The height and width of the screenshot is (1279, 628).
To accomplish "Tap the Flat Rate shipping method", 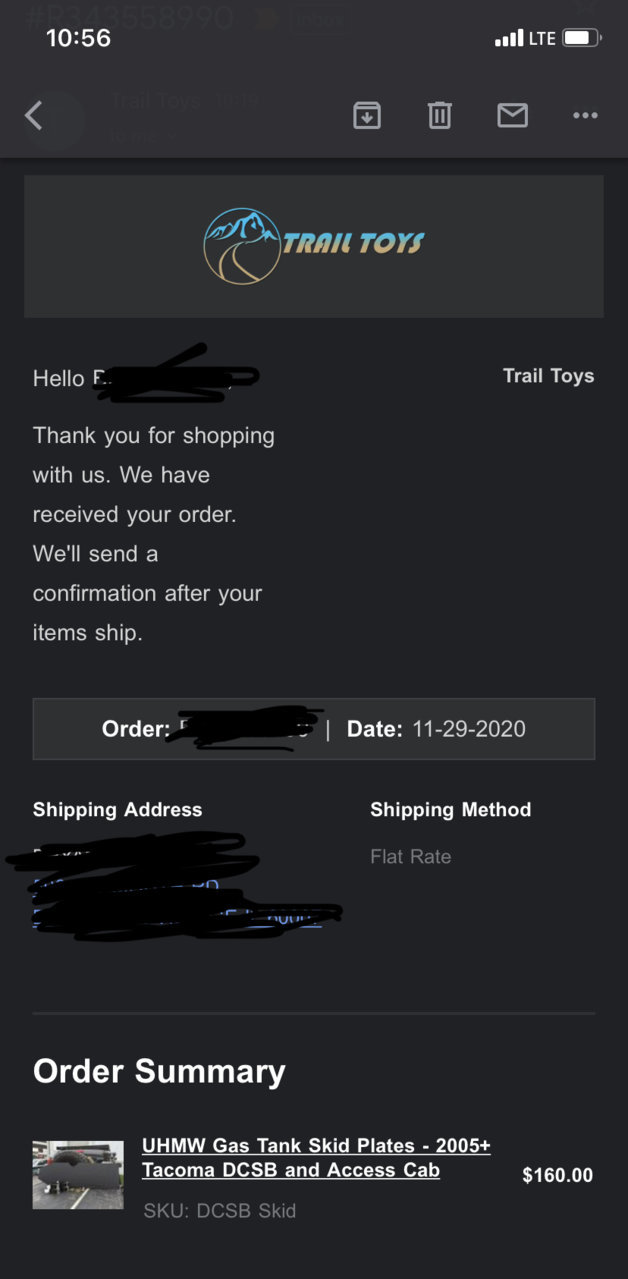I will [411, 856].
